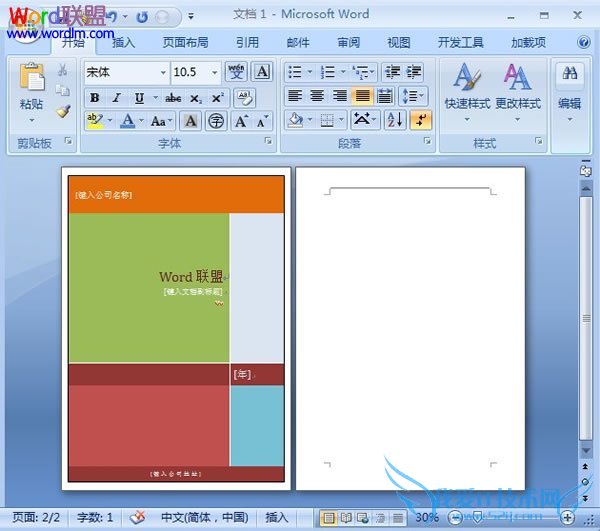Screen dimensions: 600x531
Task: Click the spelling check status icon
Action: 137,517
